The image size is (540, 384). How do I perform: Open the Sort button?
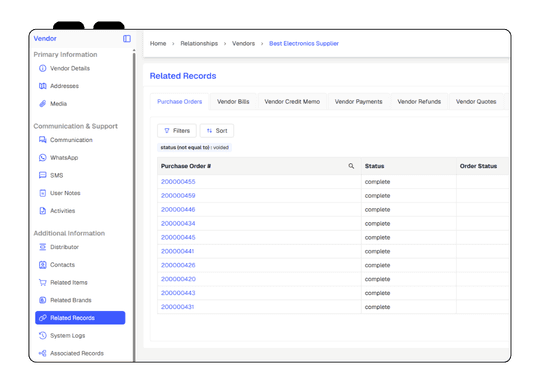click(x=217, y=131)
